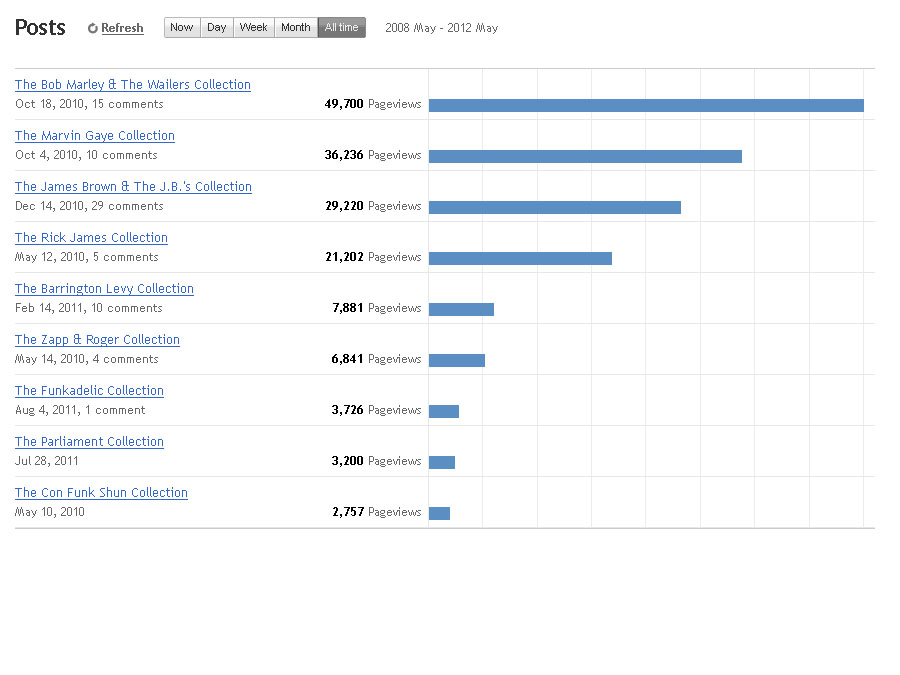The height and width of the screenshot is (675, 900).
Task: Click the 6,841 Pageviews value
Action: pos(377,359)
